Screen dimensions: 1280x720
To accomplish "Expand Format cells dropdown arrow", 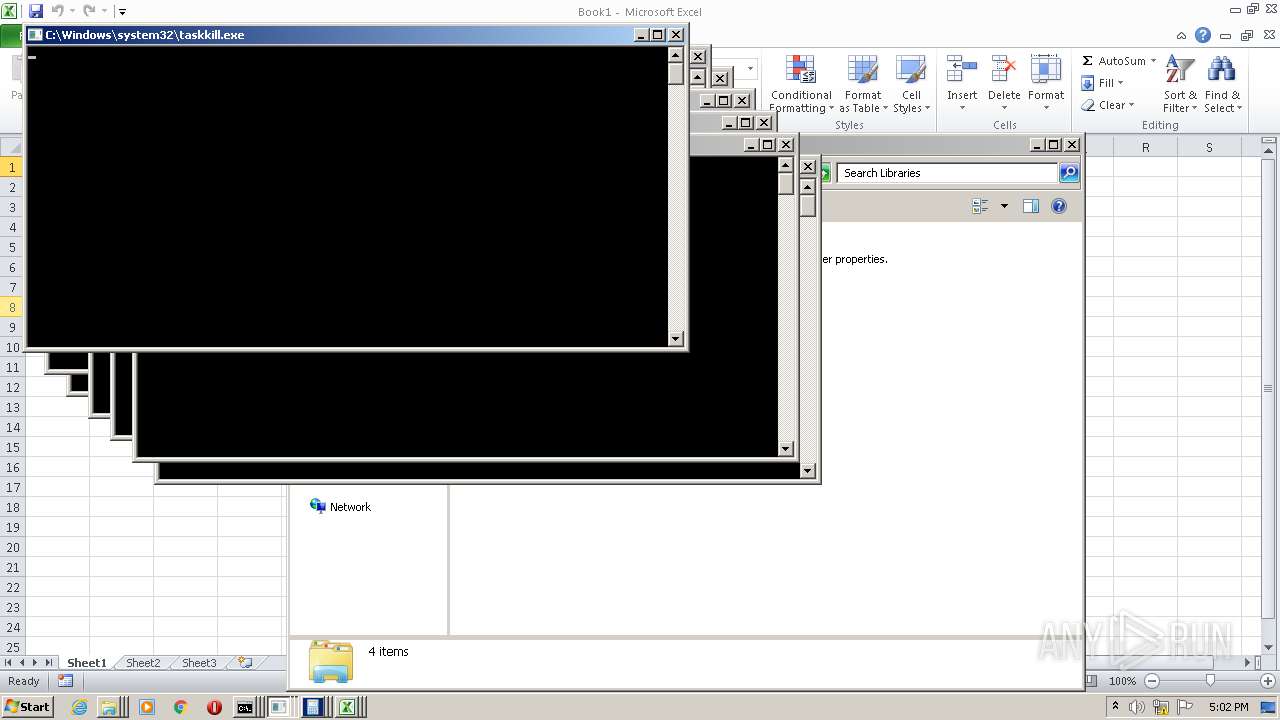I will click(x=1046, y=108).
